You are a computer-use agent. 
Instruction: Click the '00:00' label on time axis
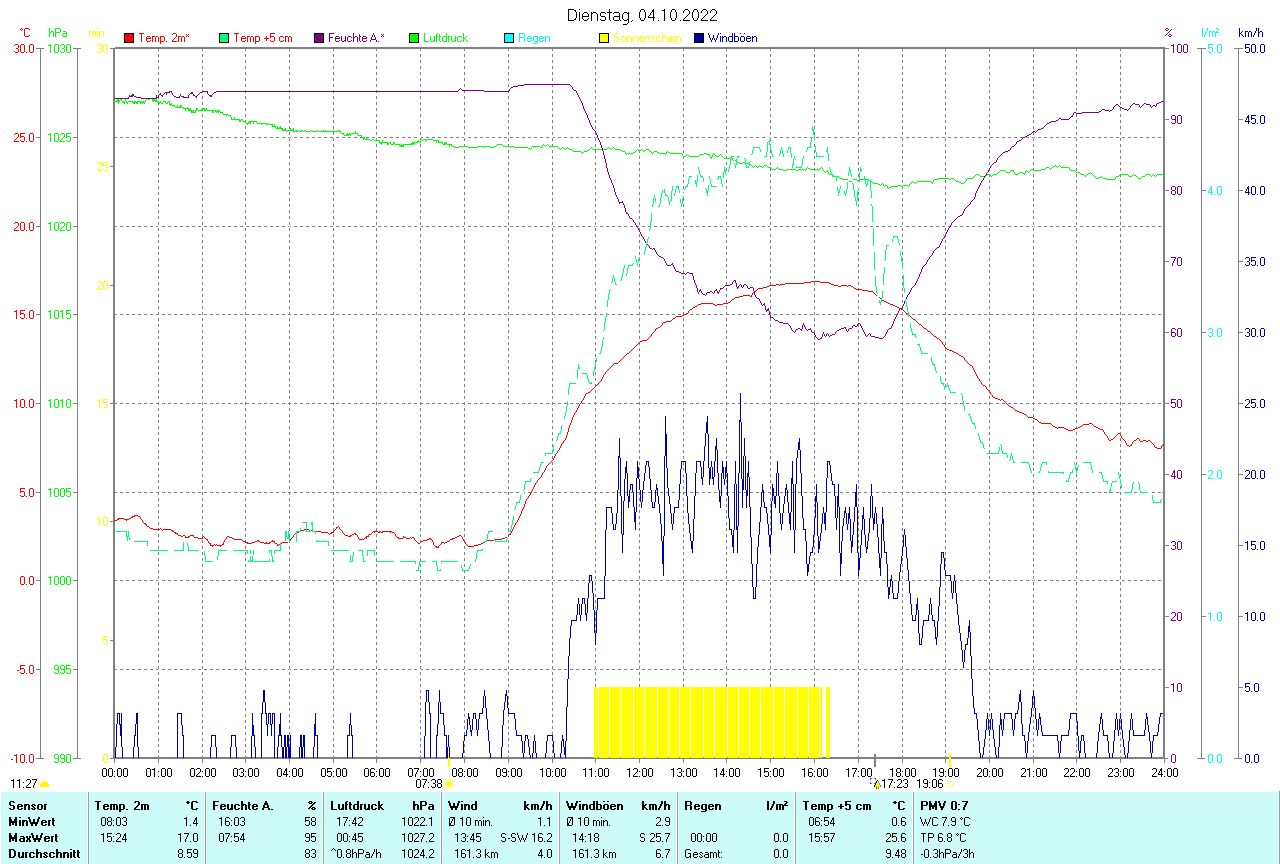(115, 772)
